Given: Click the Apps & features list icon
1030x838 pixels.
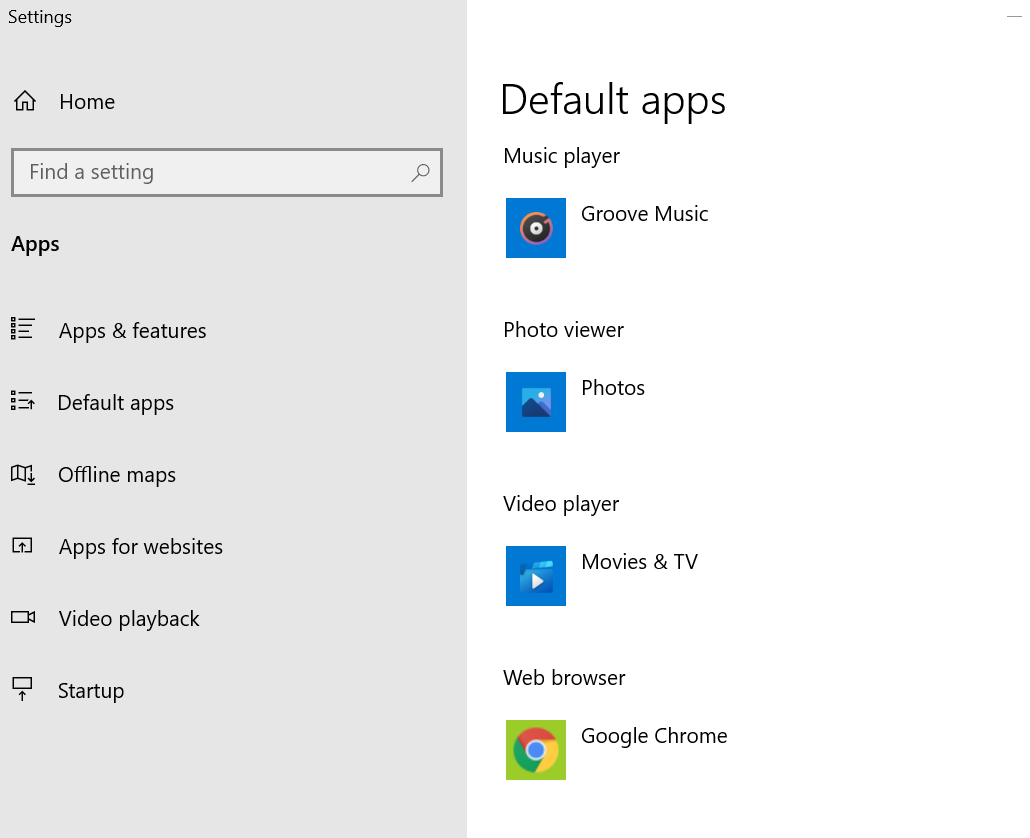Looking at the screenshot, I should point(22,328).
